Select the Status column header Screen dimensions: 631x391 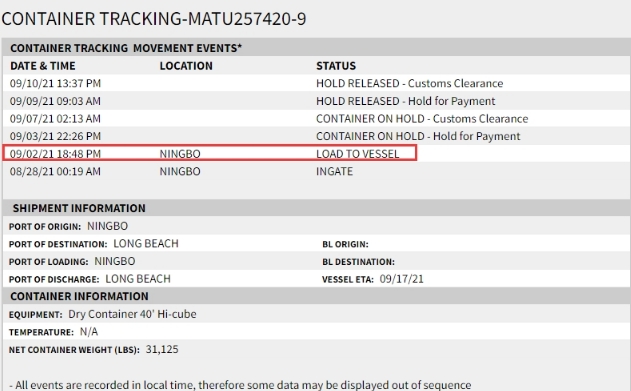pyautogui.click(x=336, y=66)
